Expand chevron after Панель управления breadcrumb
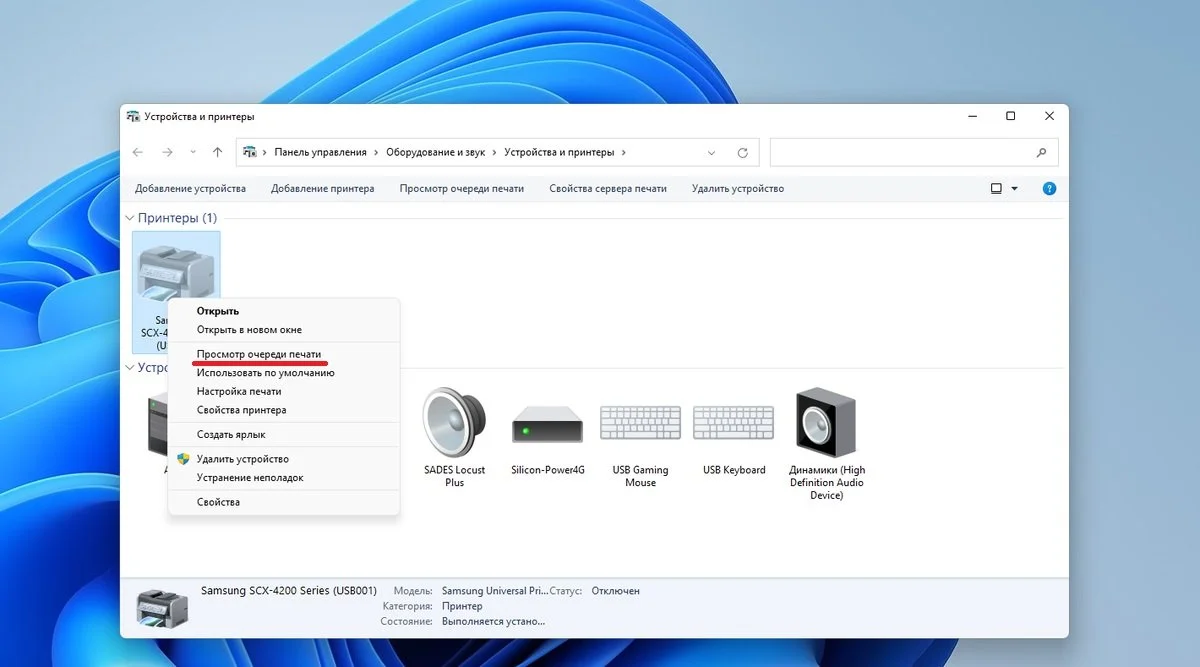 tap(376, 153)
